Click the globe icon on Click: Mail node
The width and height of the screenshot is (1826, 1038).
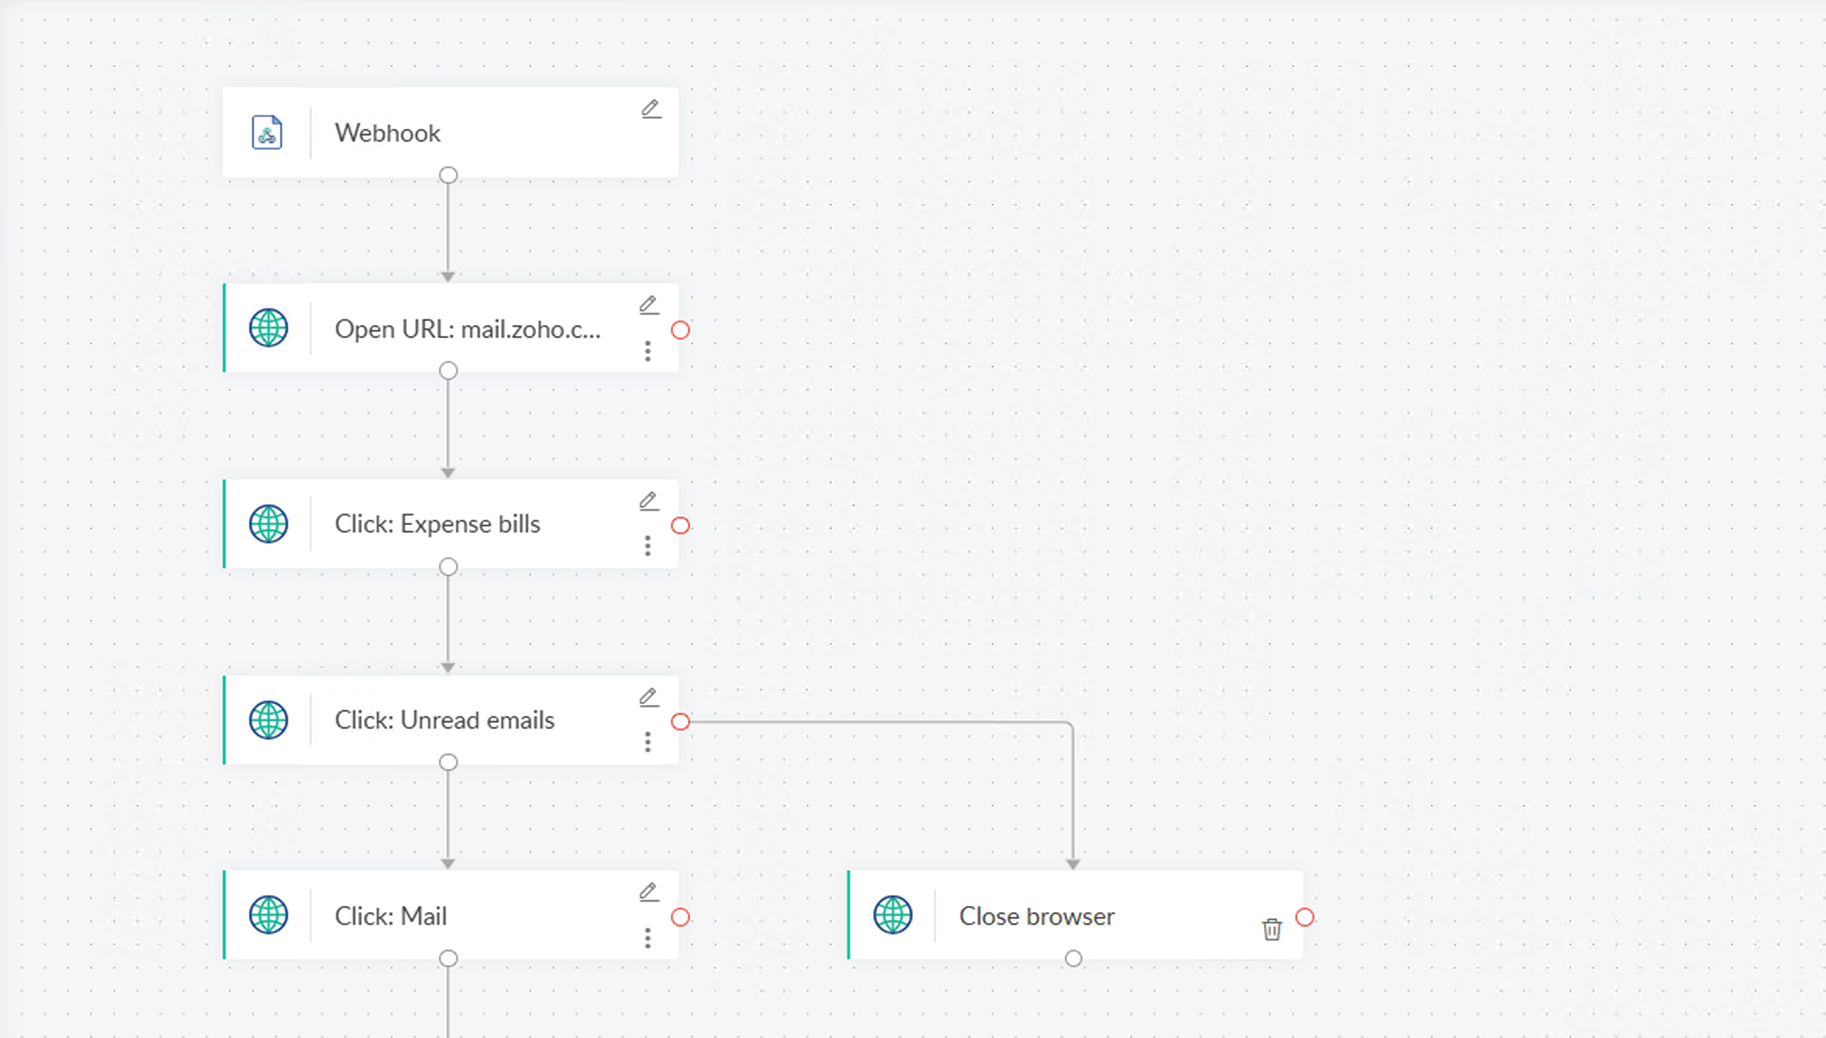point(267,914)
